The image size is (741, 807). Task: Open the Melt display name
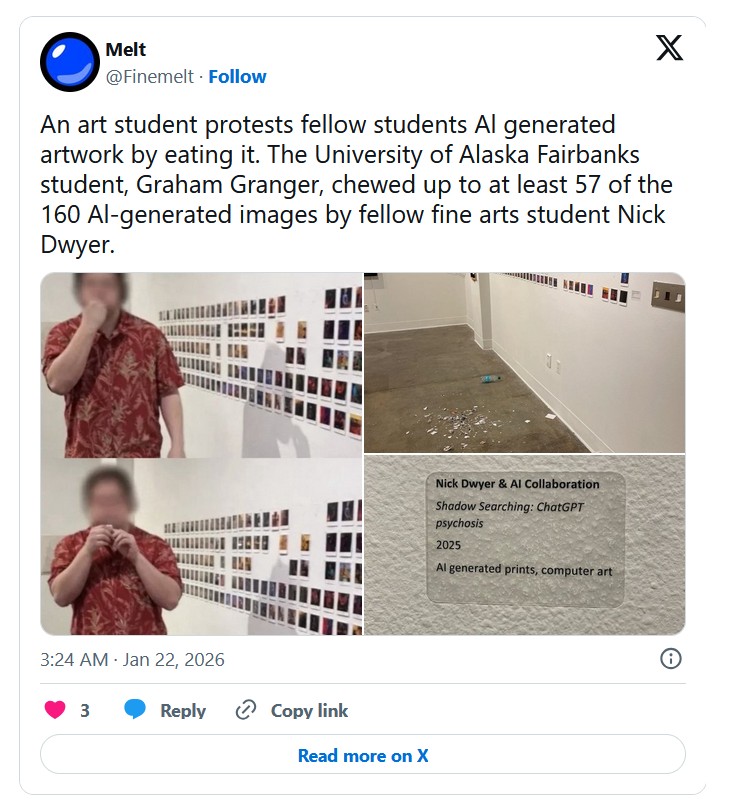126,49
